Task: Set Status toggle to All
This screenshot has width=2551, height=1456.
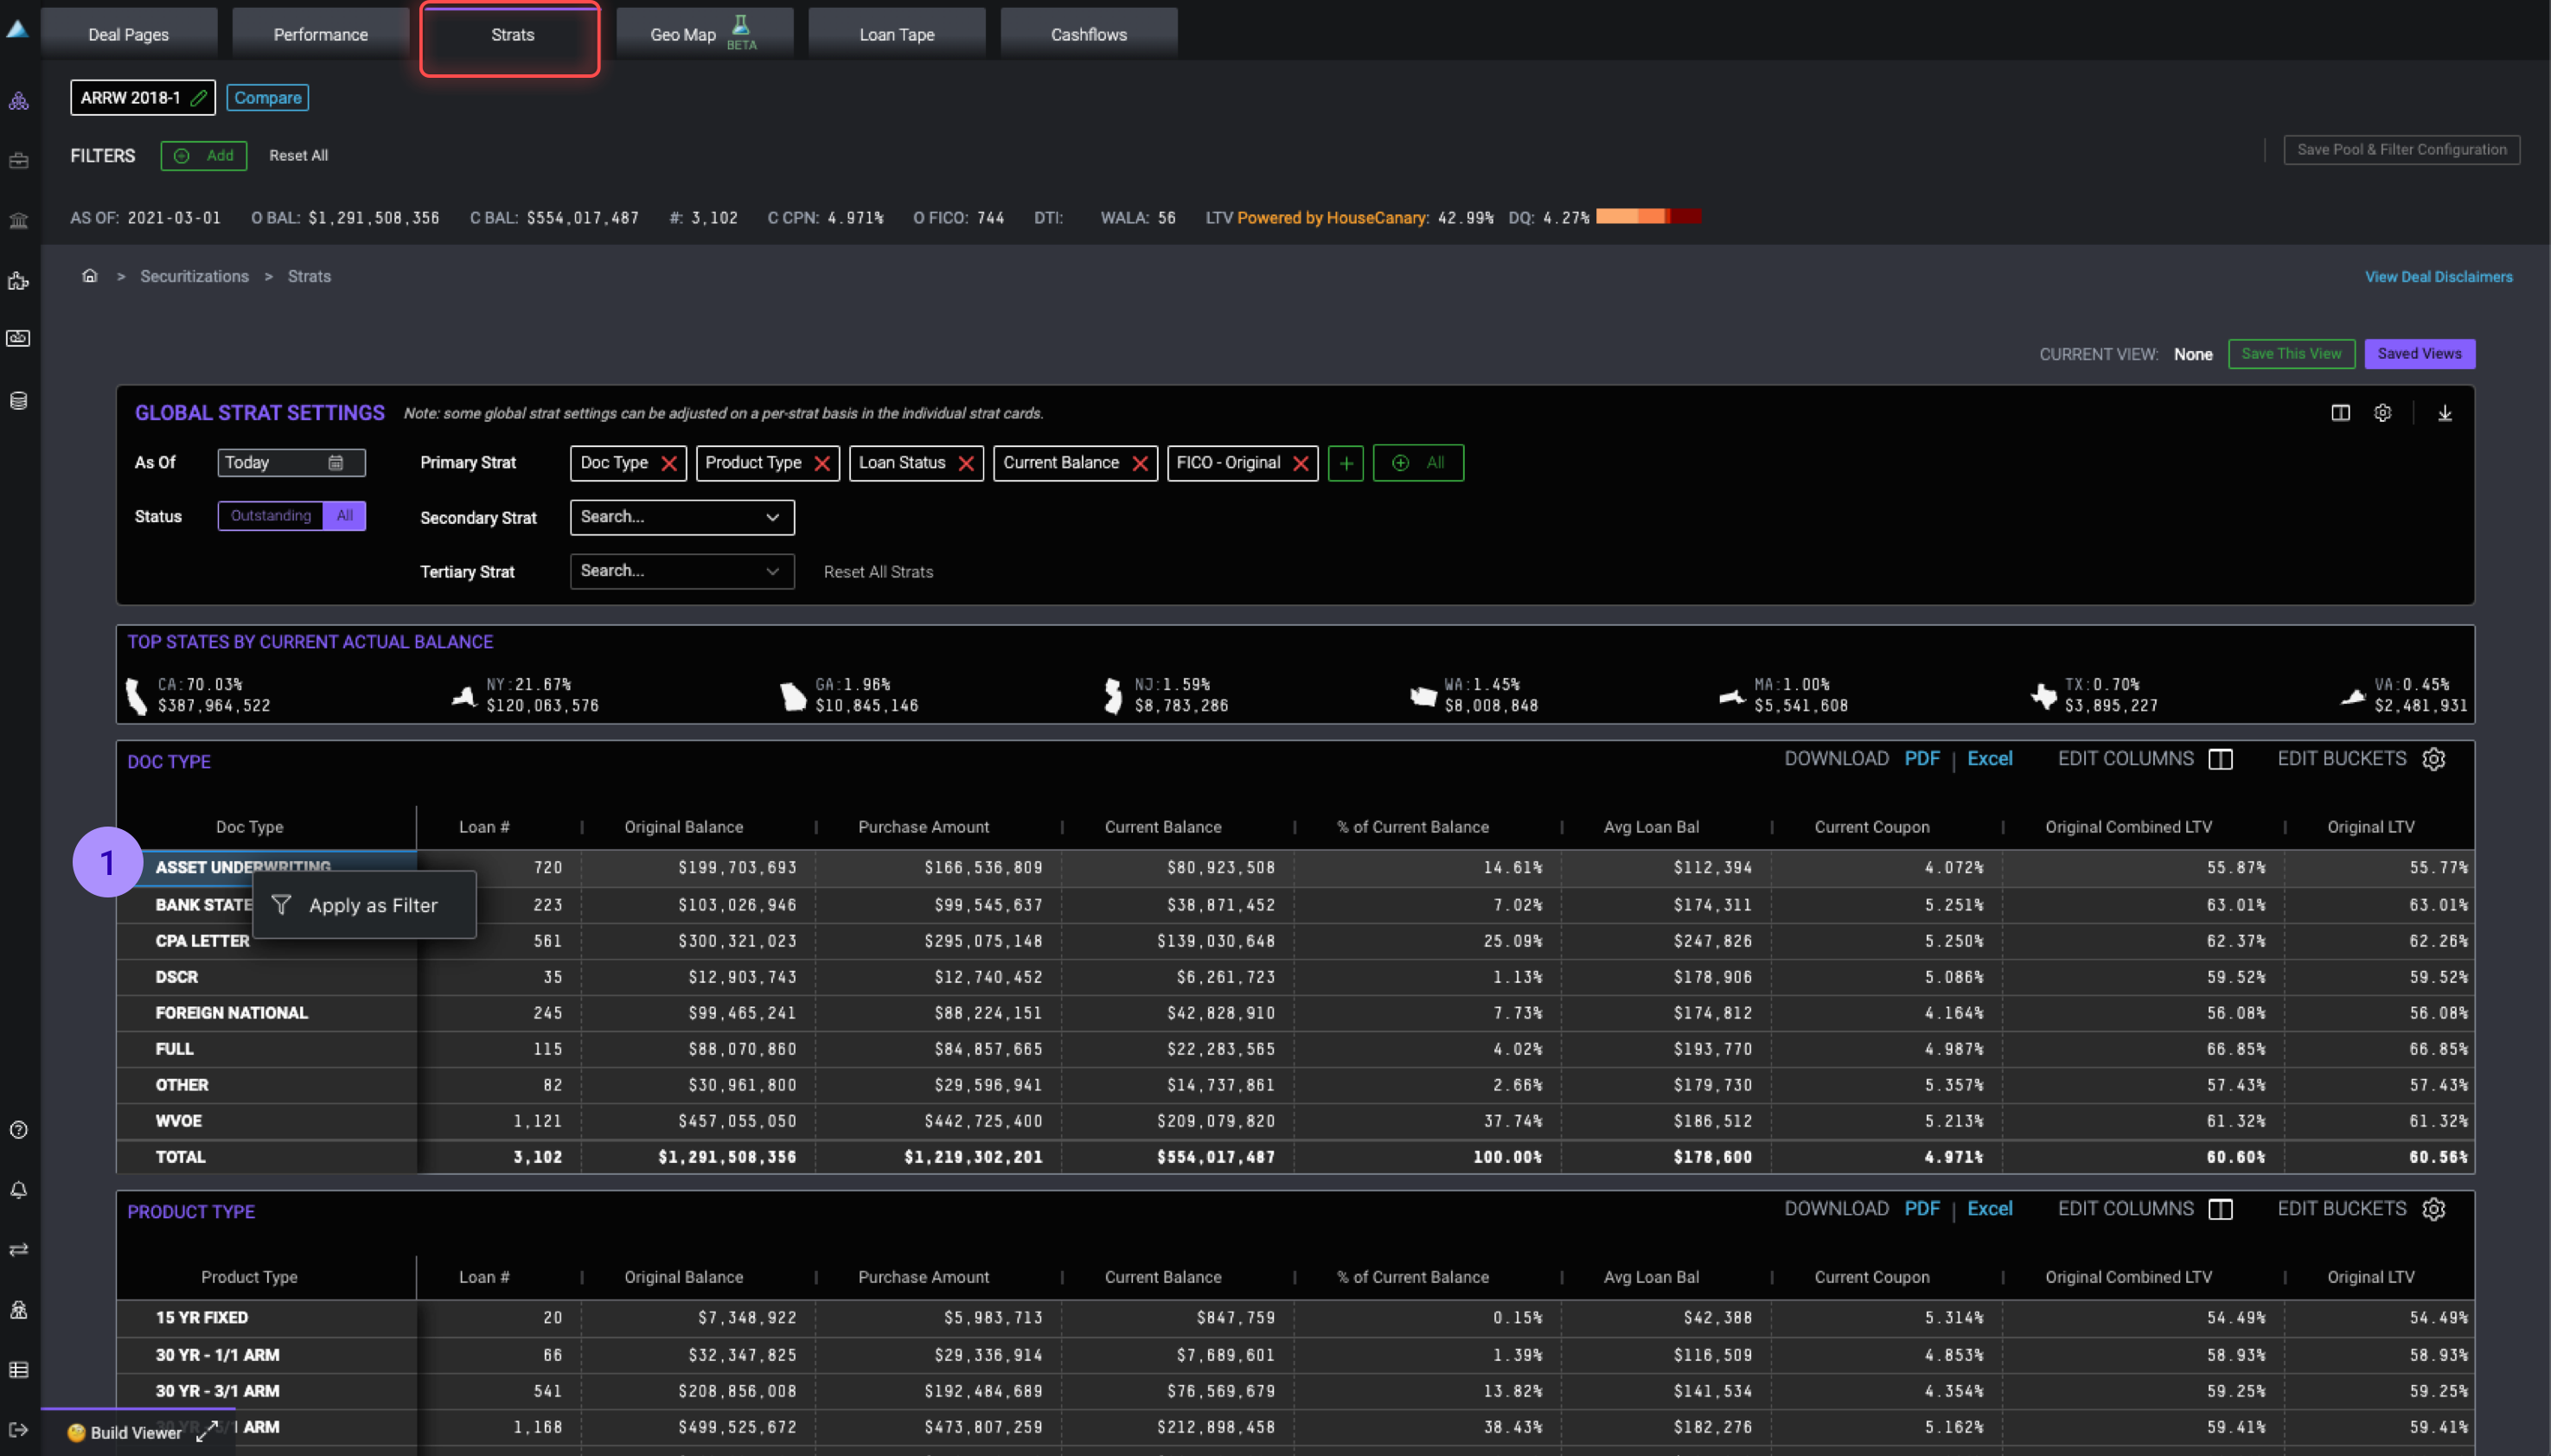Action: (x=344, y=516)
